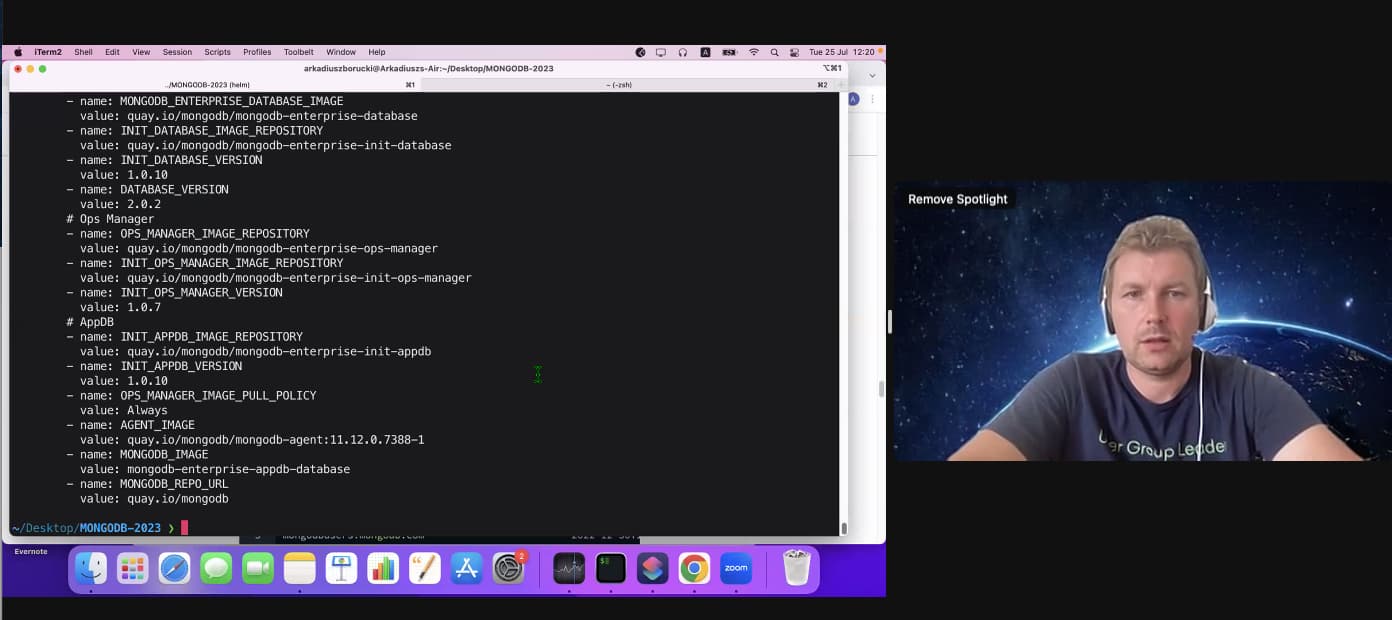Click 'AGENT_IMAGE' name line

point(131,425)
